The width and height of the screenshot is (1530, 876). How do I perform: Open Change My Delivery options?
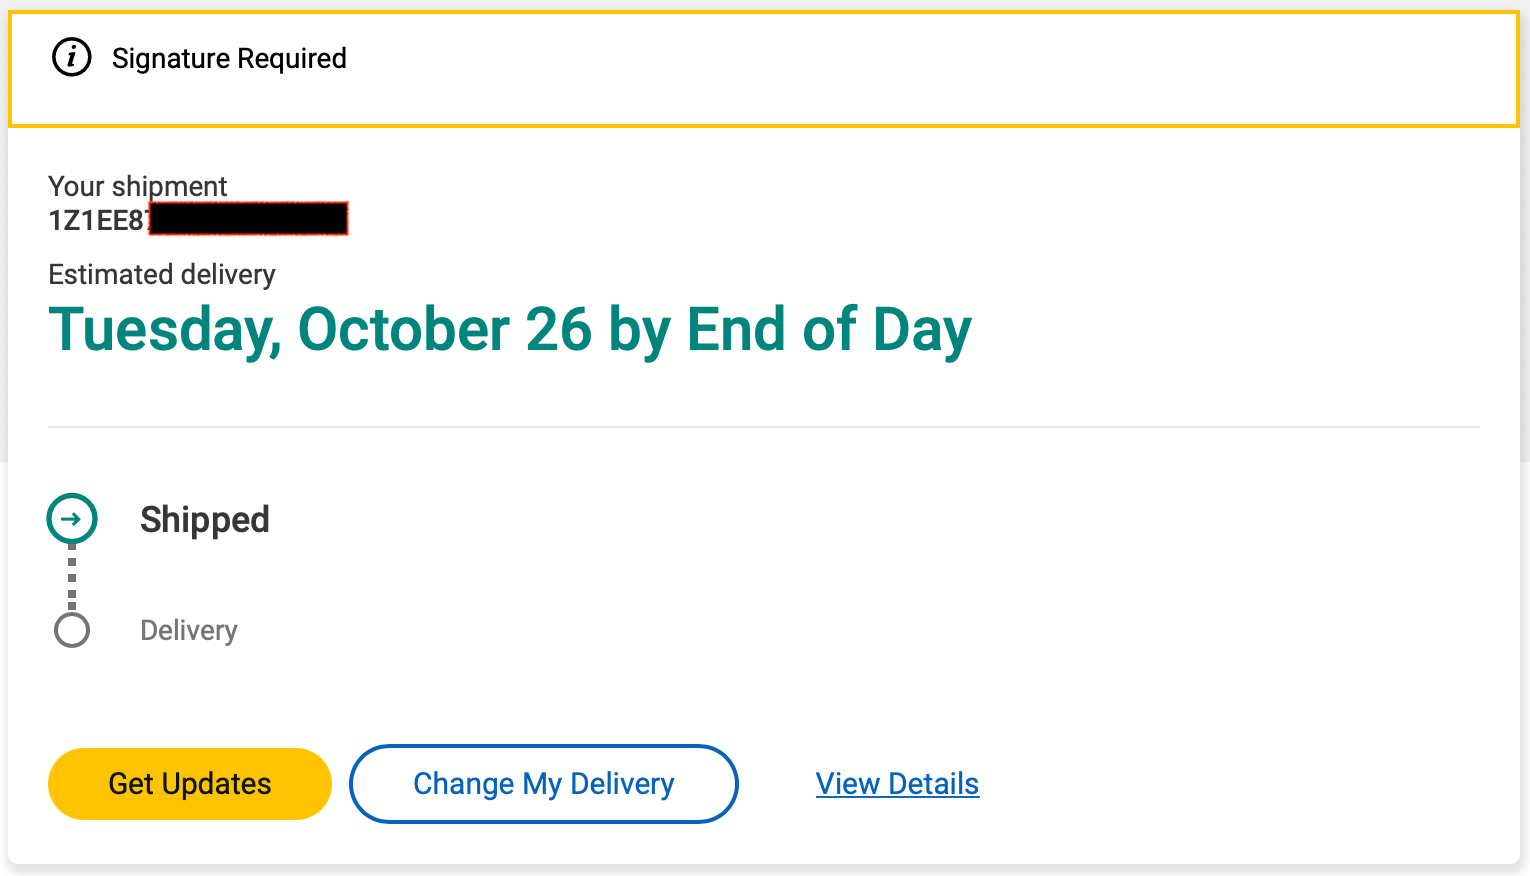click(x=543, y=784)
